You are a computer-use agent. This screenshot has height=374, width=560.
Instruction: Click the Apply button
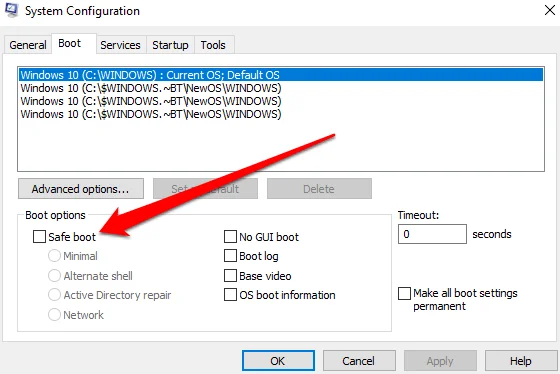tap(440, 361)
